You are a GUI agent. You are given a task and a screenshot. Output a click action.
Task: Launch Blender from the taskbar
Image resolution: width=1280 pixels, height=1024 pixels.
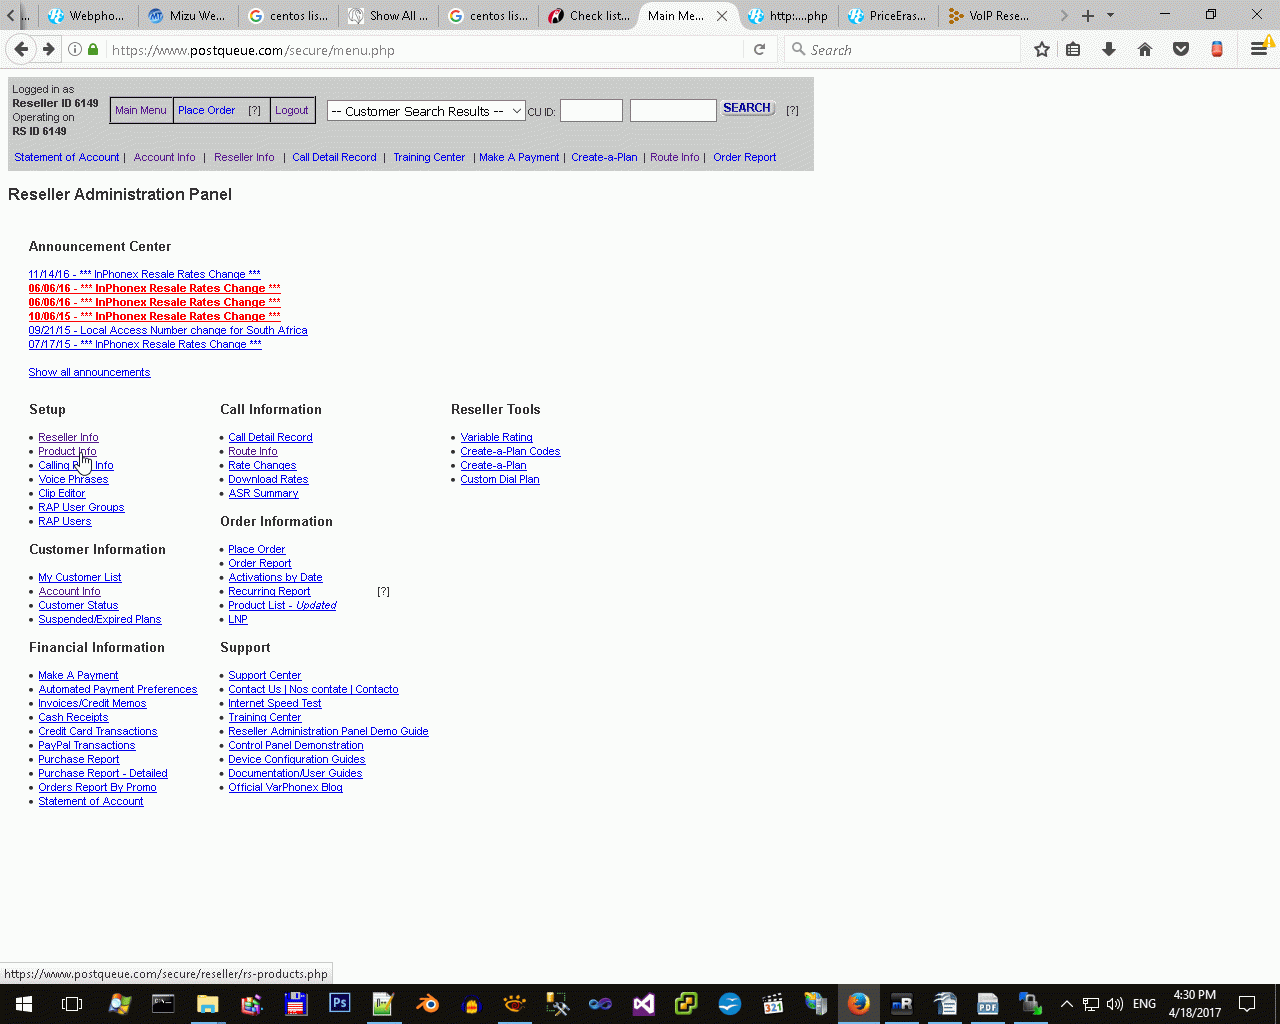point(427,1003)
